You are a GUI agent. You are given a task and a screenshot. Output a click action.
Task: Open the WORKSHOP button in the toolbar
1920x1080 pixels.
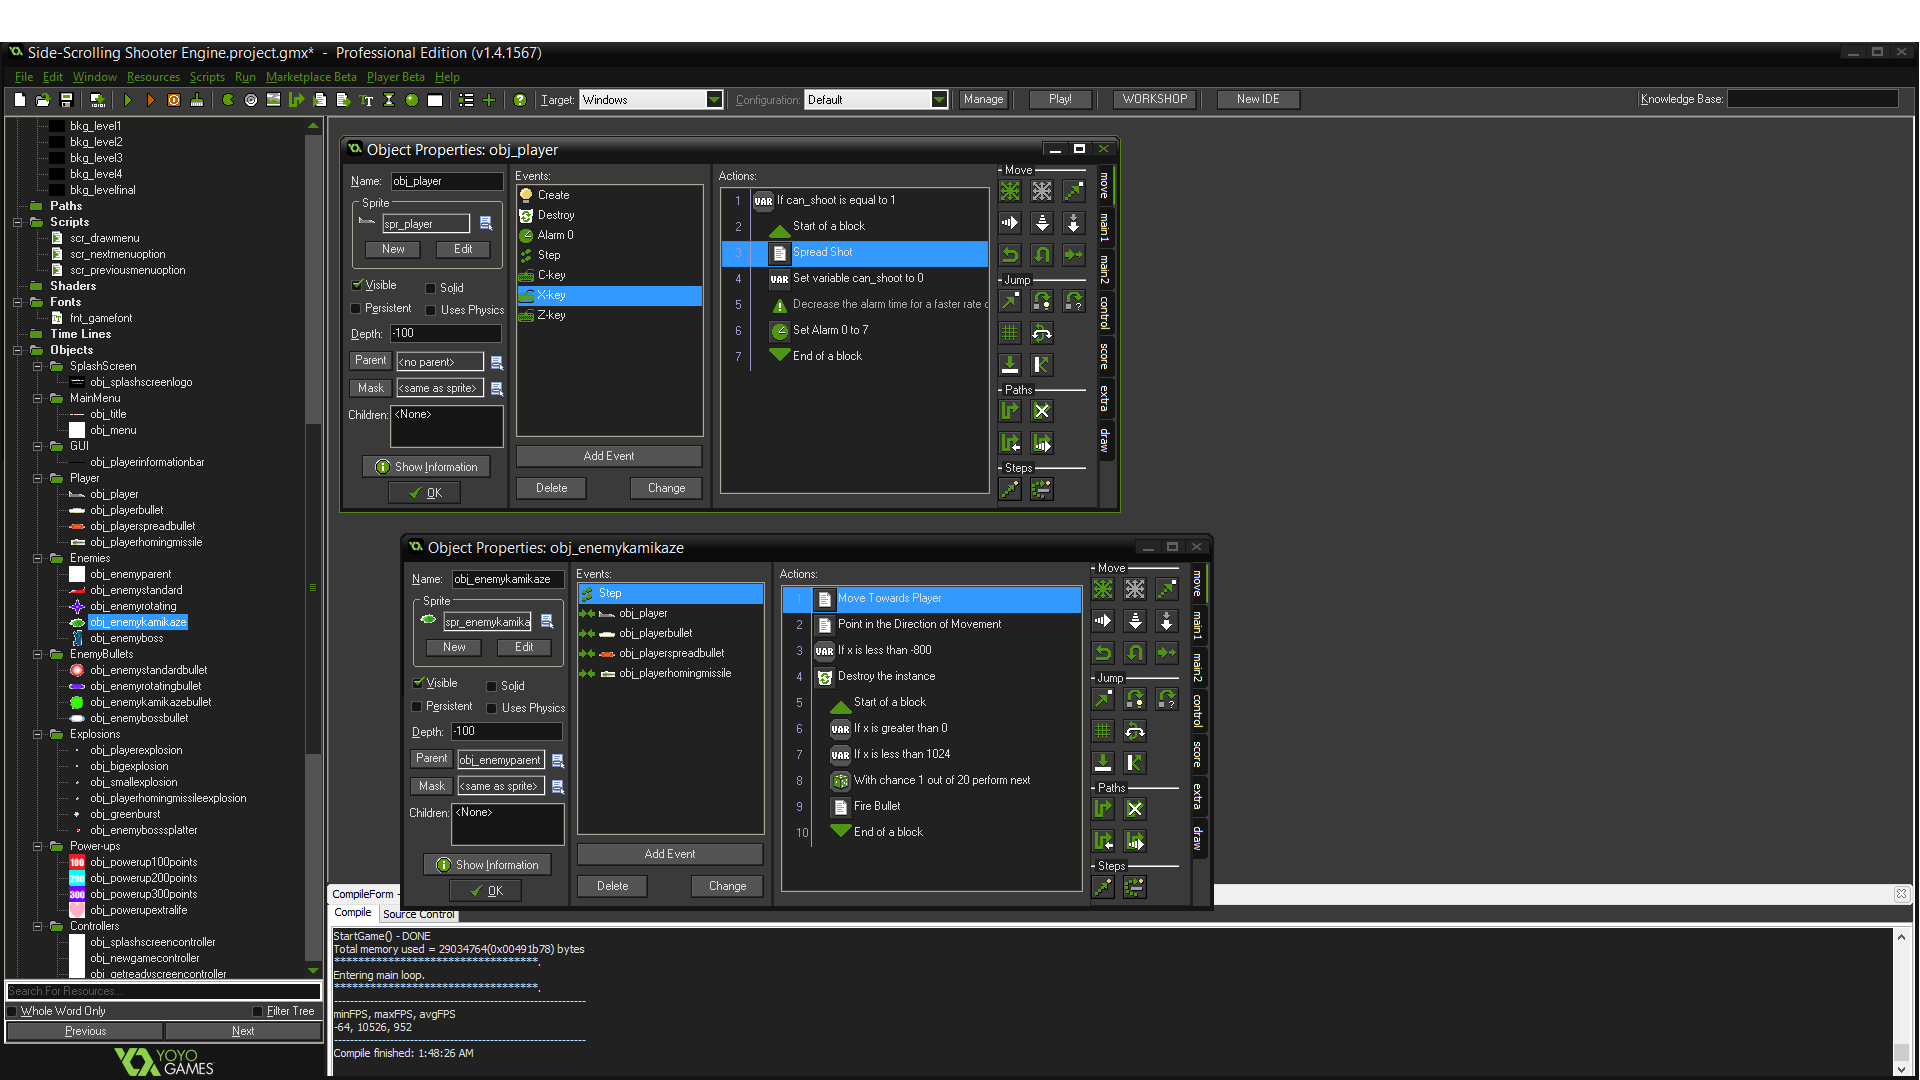coord(1154,99)
